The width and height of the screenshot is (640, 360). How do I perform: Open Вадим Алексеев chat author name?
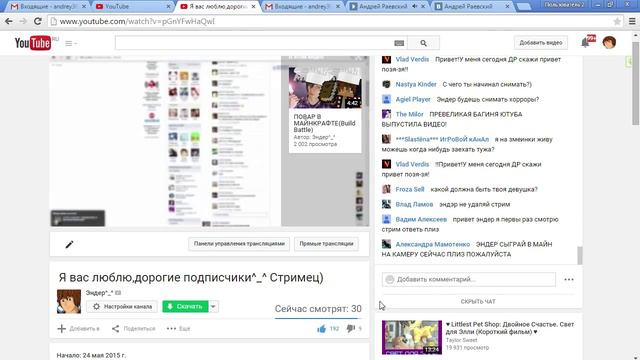pos(421,220)
